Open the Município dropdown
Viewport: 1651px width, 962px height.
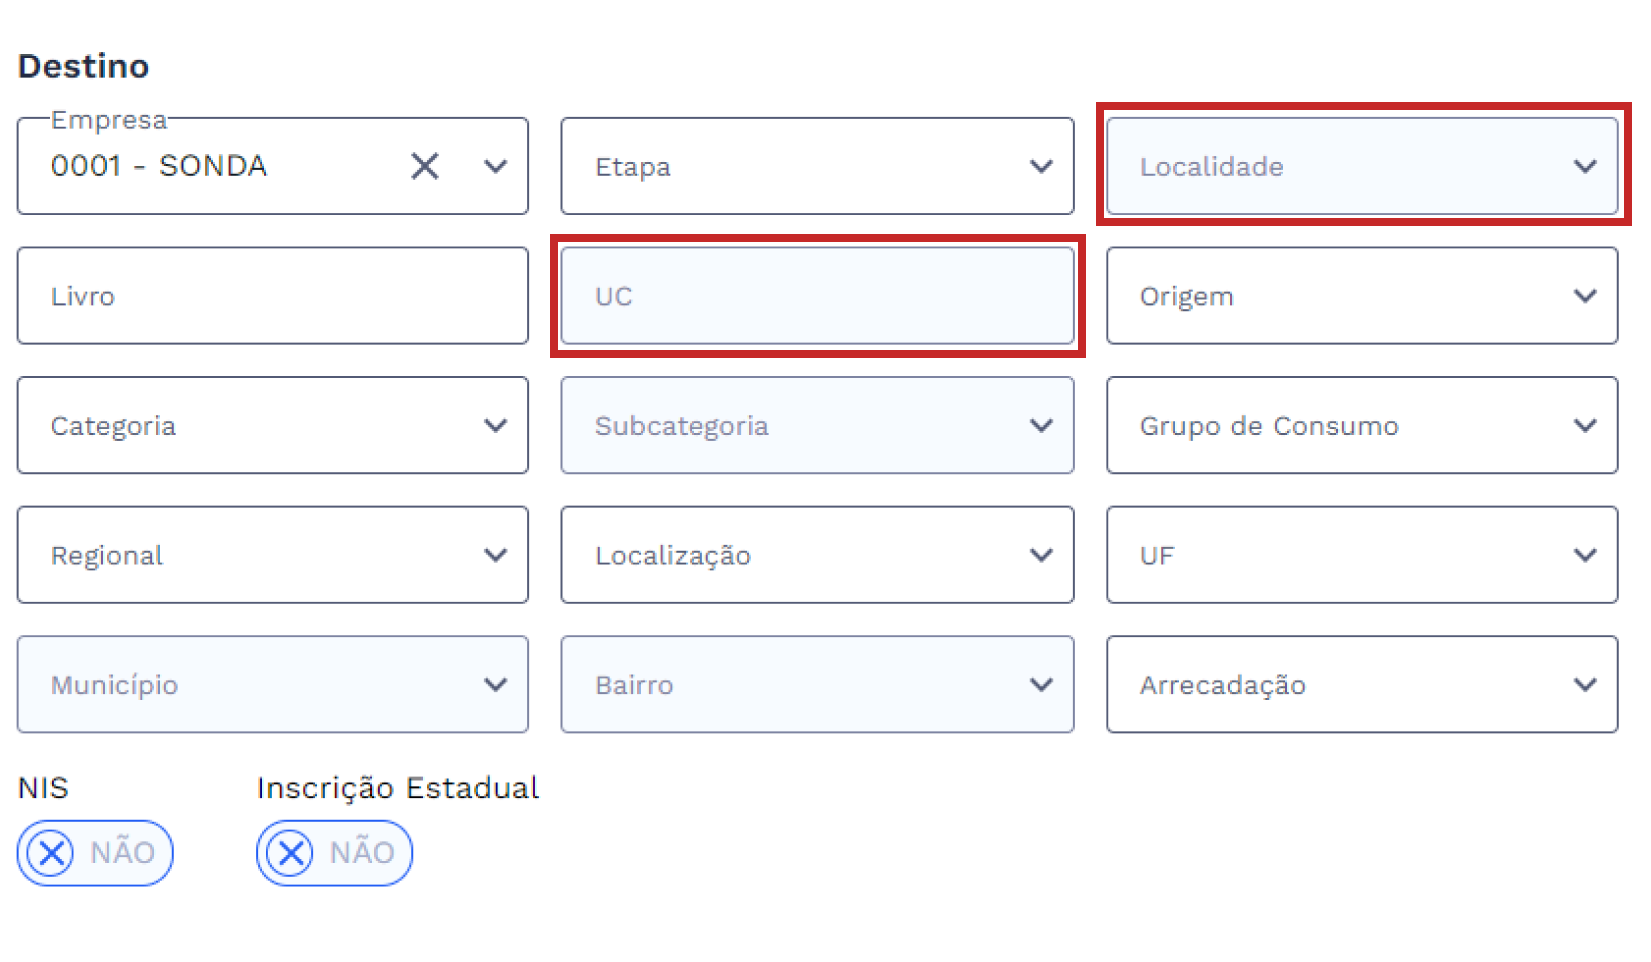pyautogui.click(x=272, y=685)
